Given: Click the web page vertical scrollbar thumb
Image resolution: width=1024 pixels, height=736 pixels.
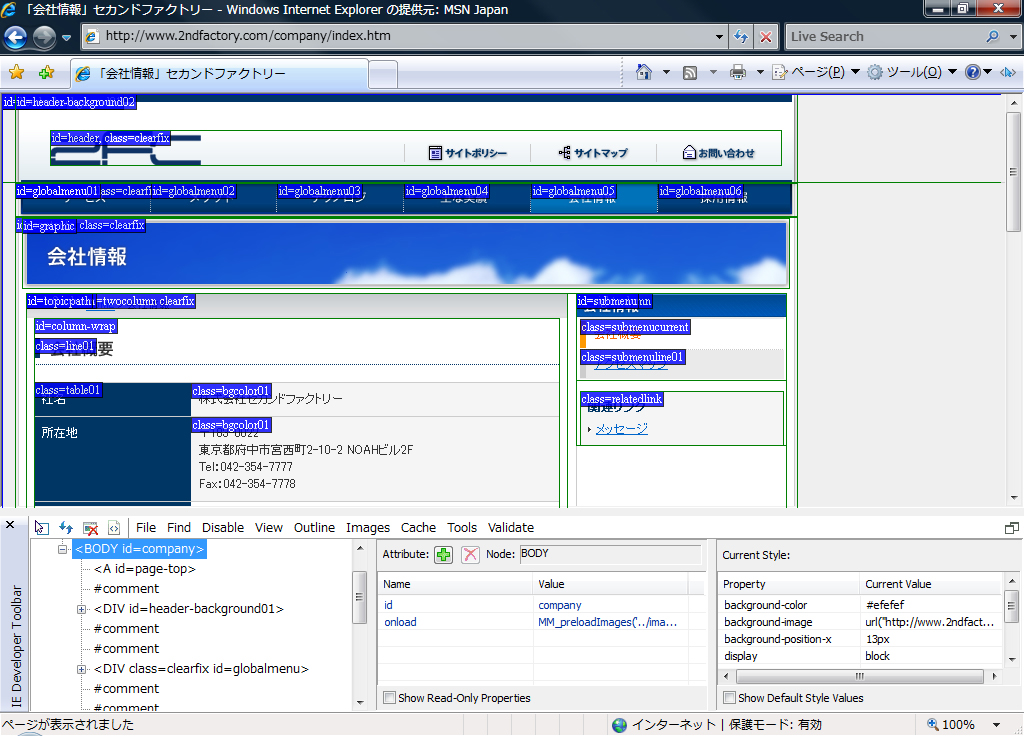Looking at the screenshot, I should (x=1013, y=172).
